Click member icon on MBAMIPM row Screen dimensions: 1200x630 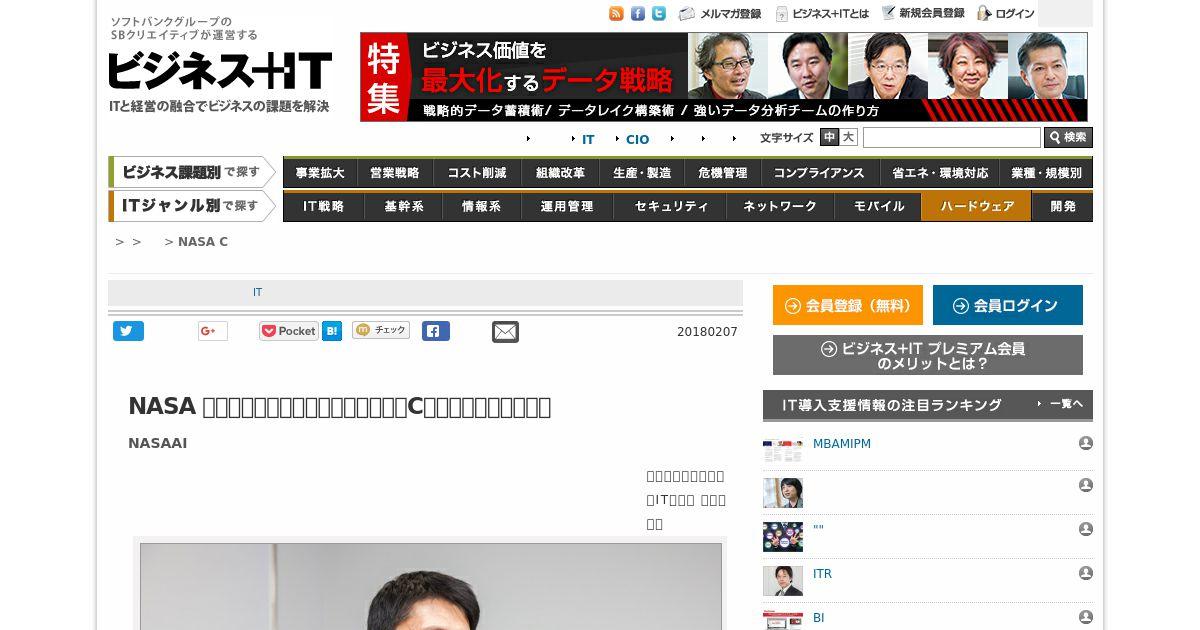(x=1086, y=443)
